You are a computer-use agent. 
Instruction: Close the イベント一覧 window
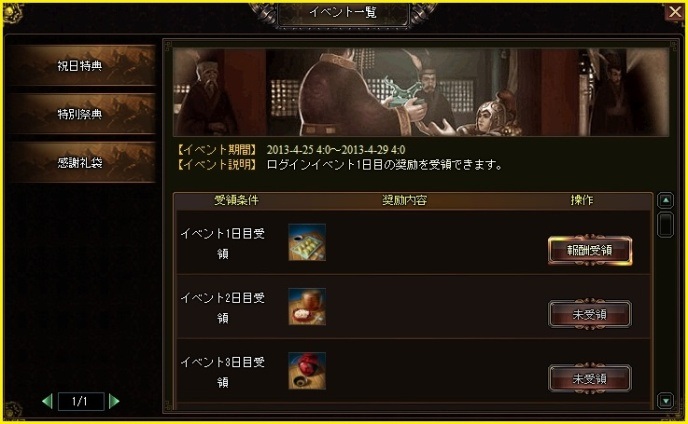click(675, 12)
